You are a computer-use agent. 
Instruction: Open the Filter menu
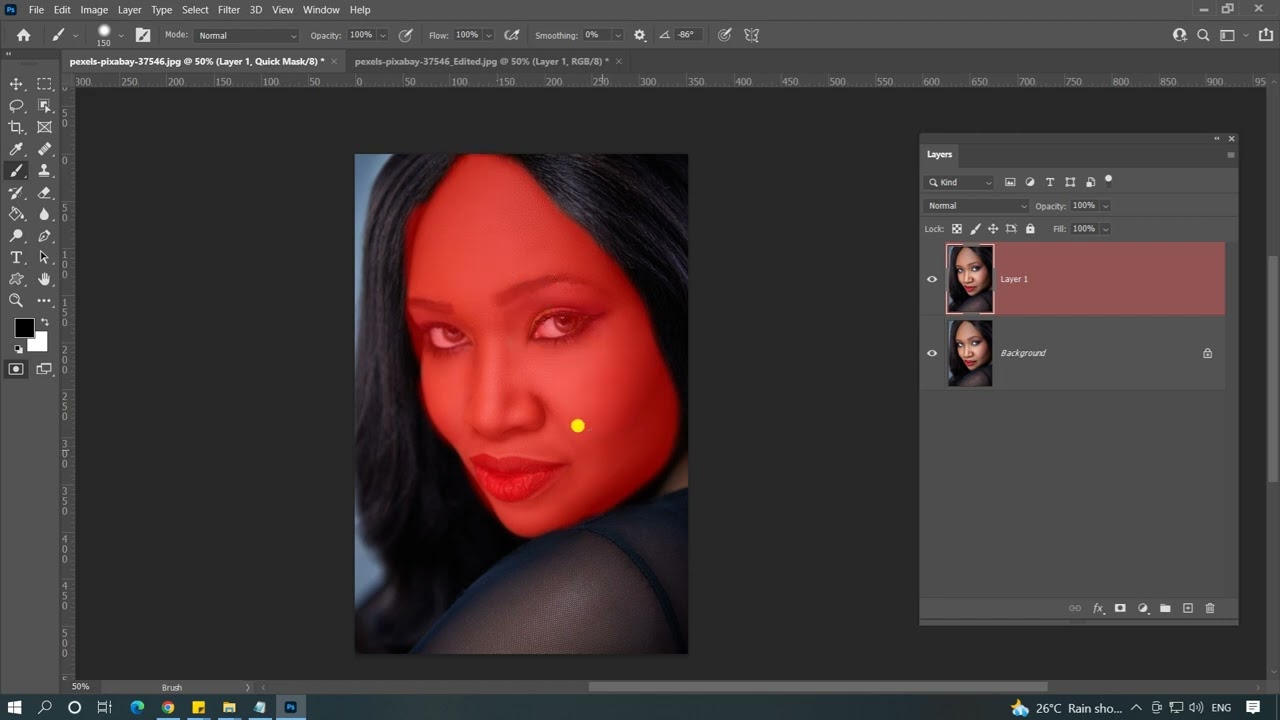229,10
